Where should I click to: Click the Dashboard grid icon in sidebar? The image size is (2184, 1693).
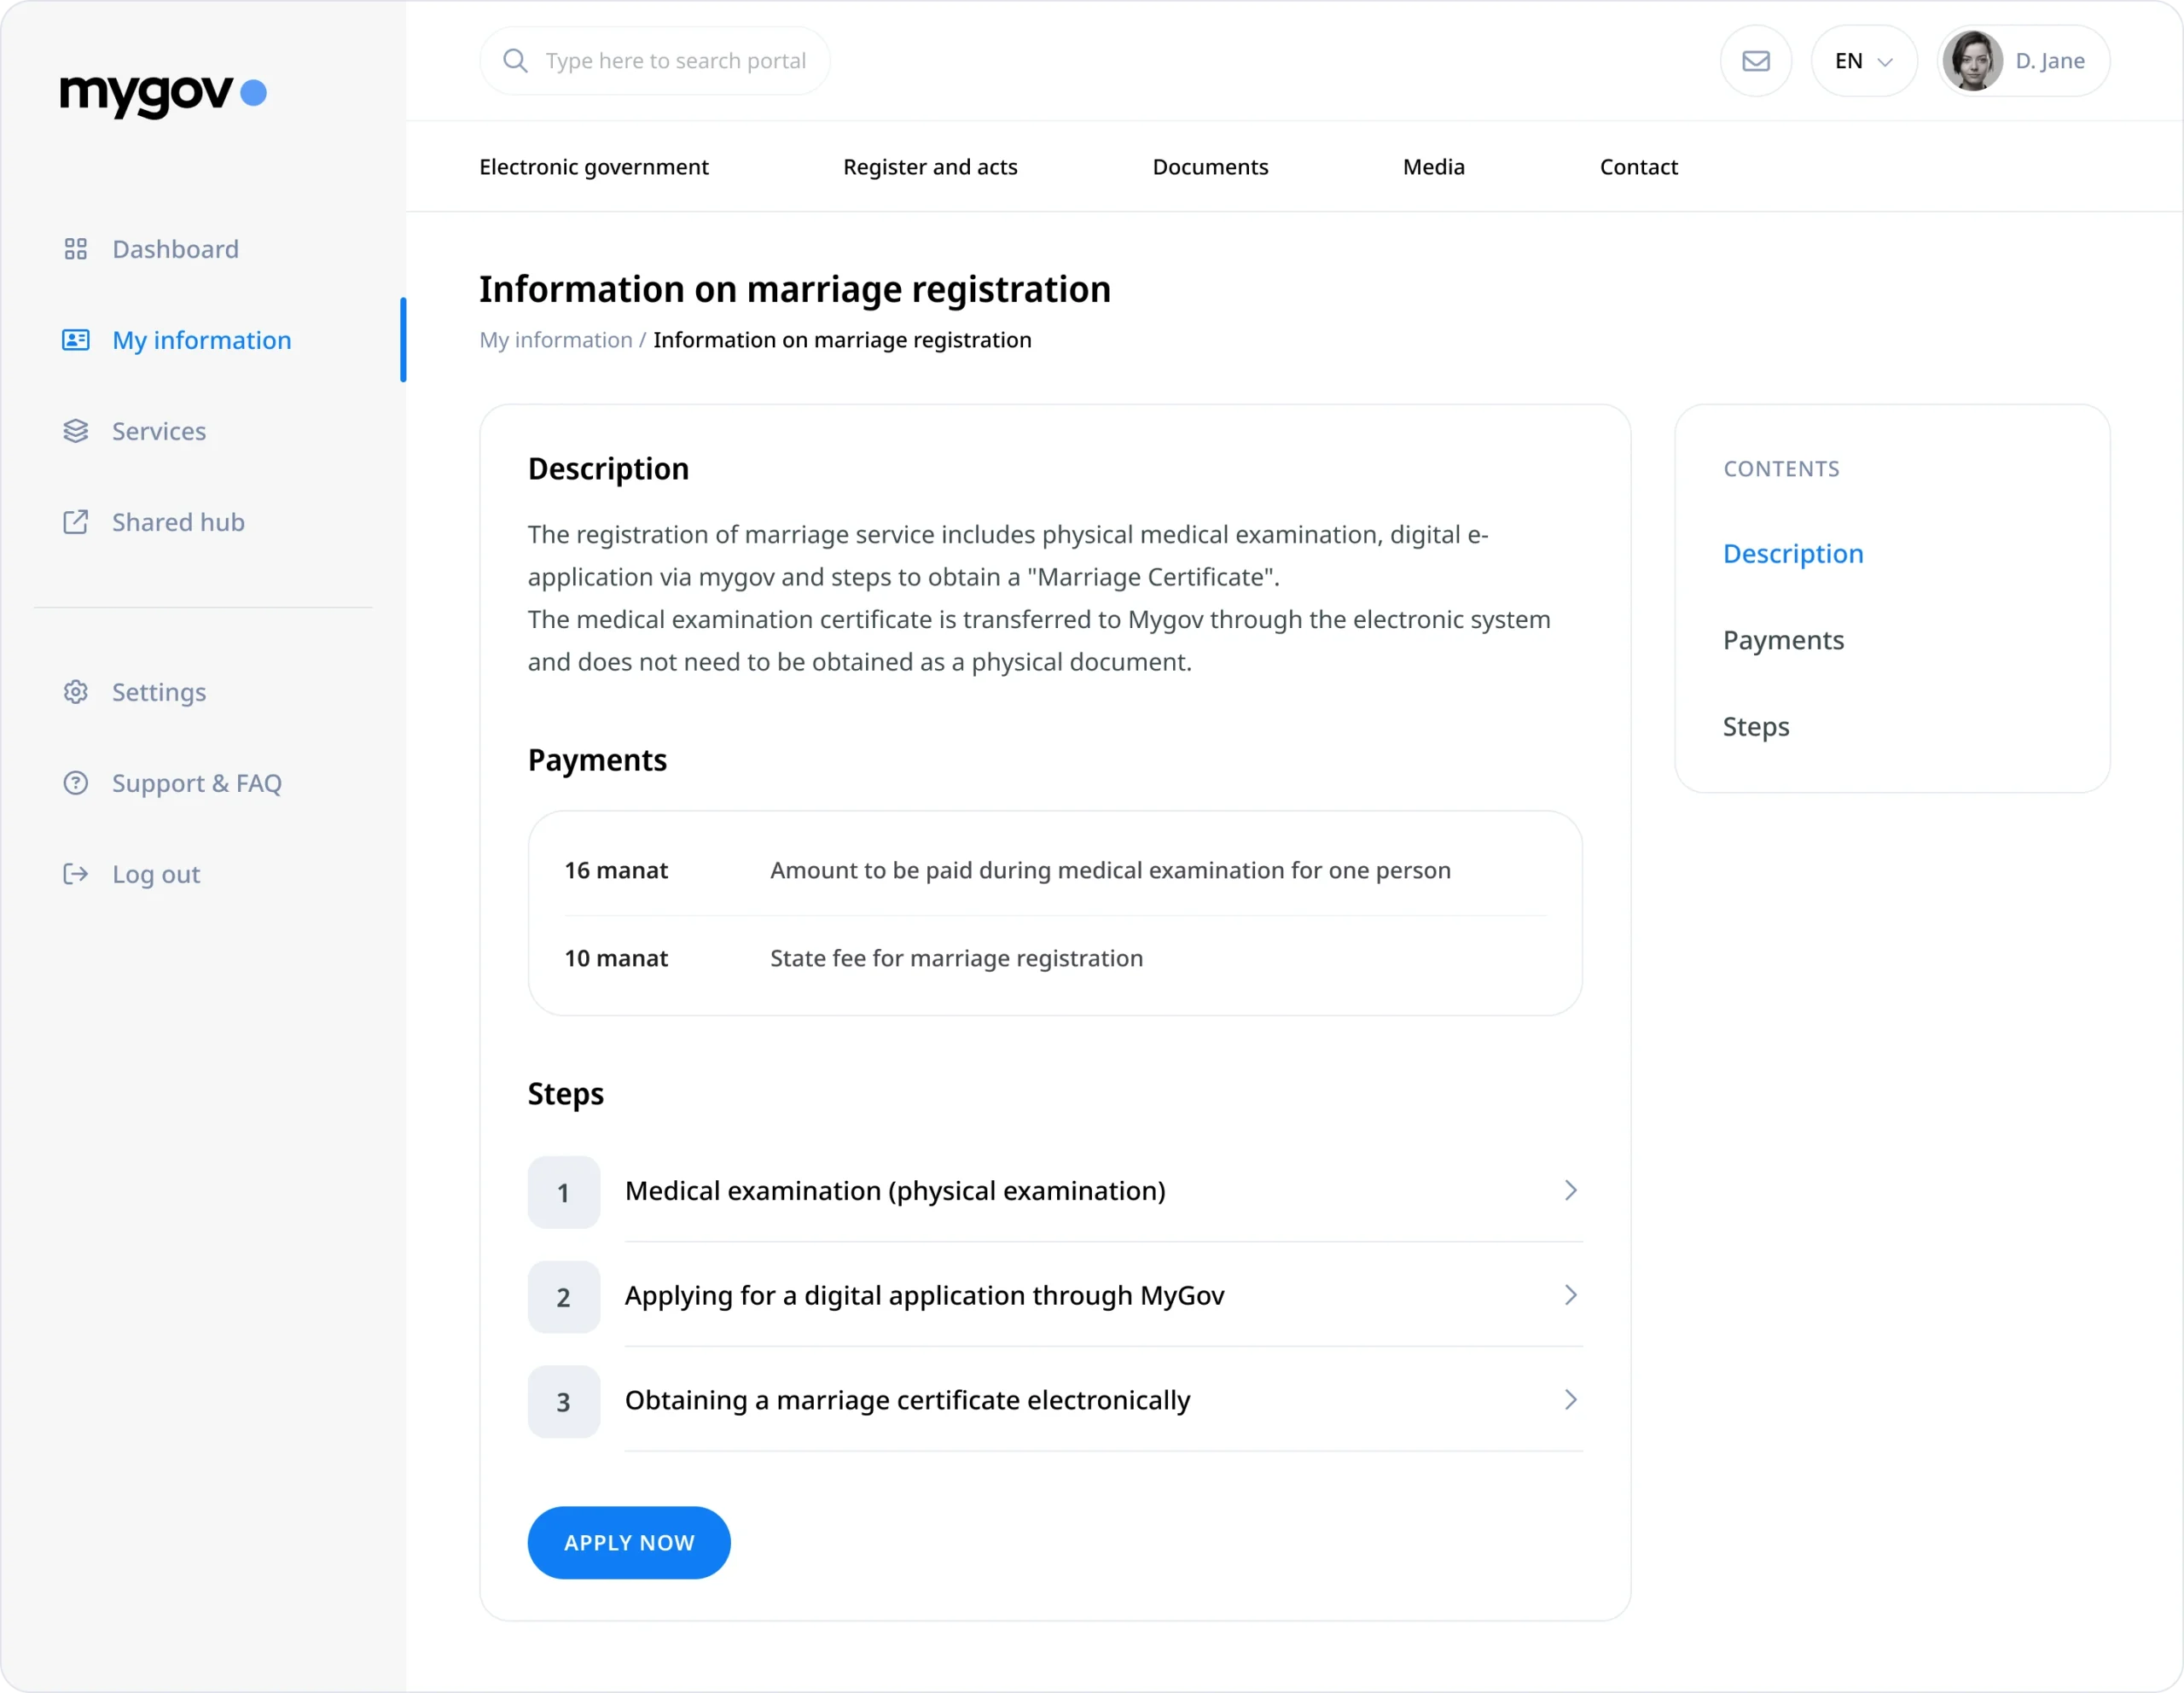point(75,249)
